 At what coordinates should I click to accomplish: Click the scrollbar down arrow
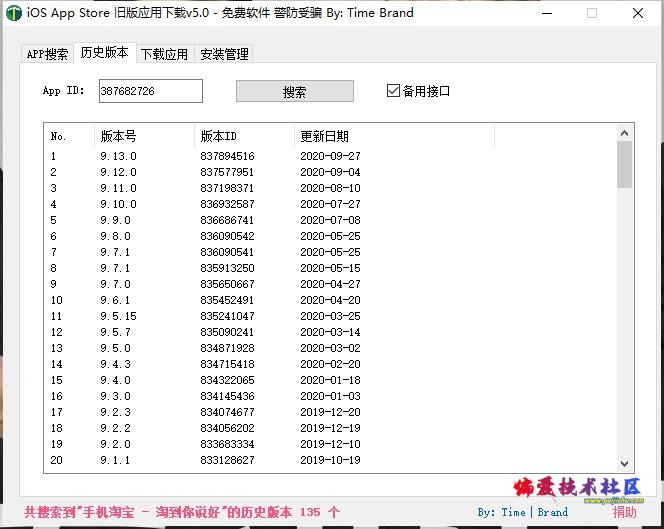624,463
